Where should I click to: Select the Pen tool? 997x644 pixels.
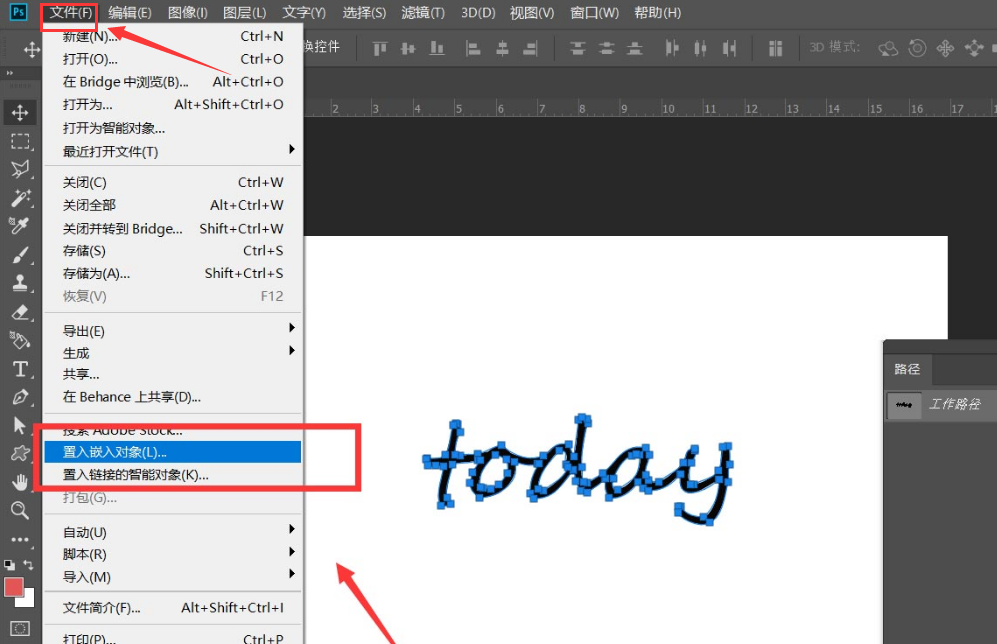[20, 397]
